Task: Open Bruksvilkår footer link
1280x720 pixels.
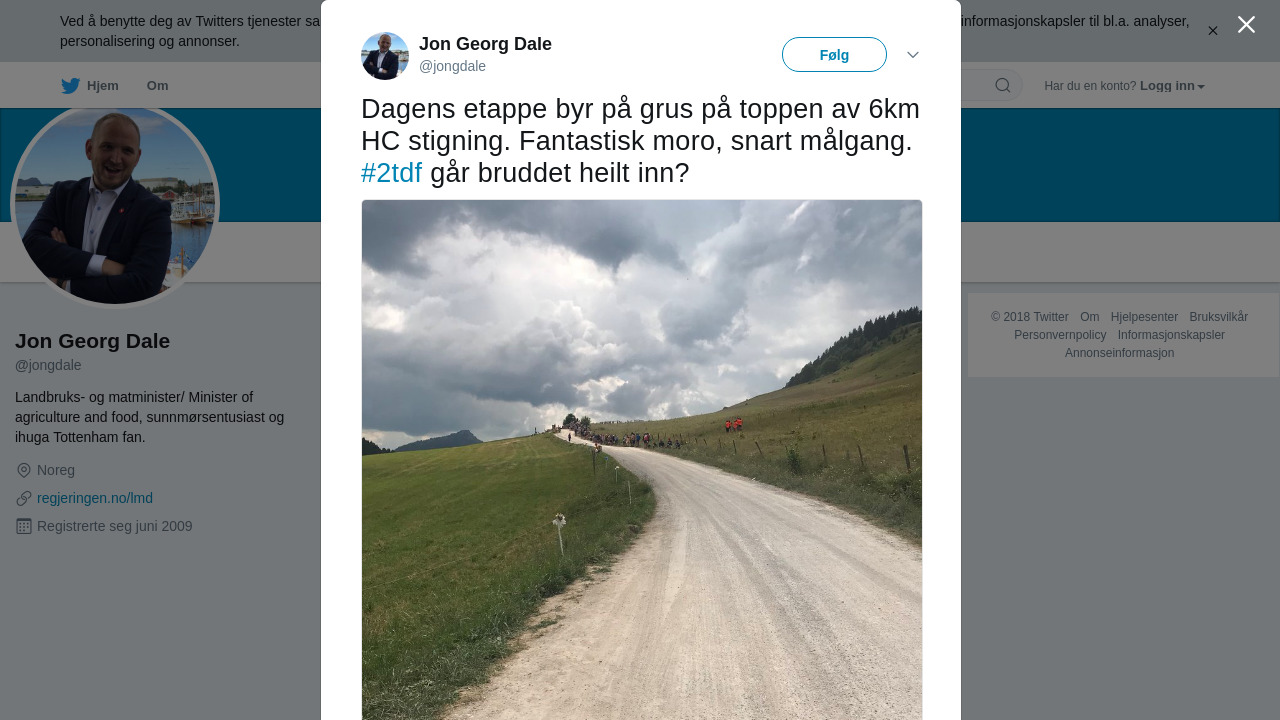Action: point(1218,317)
